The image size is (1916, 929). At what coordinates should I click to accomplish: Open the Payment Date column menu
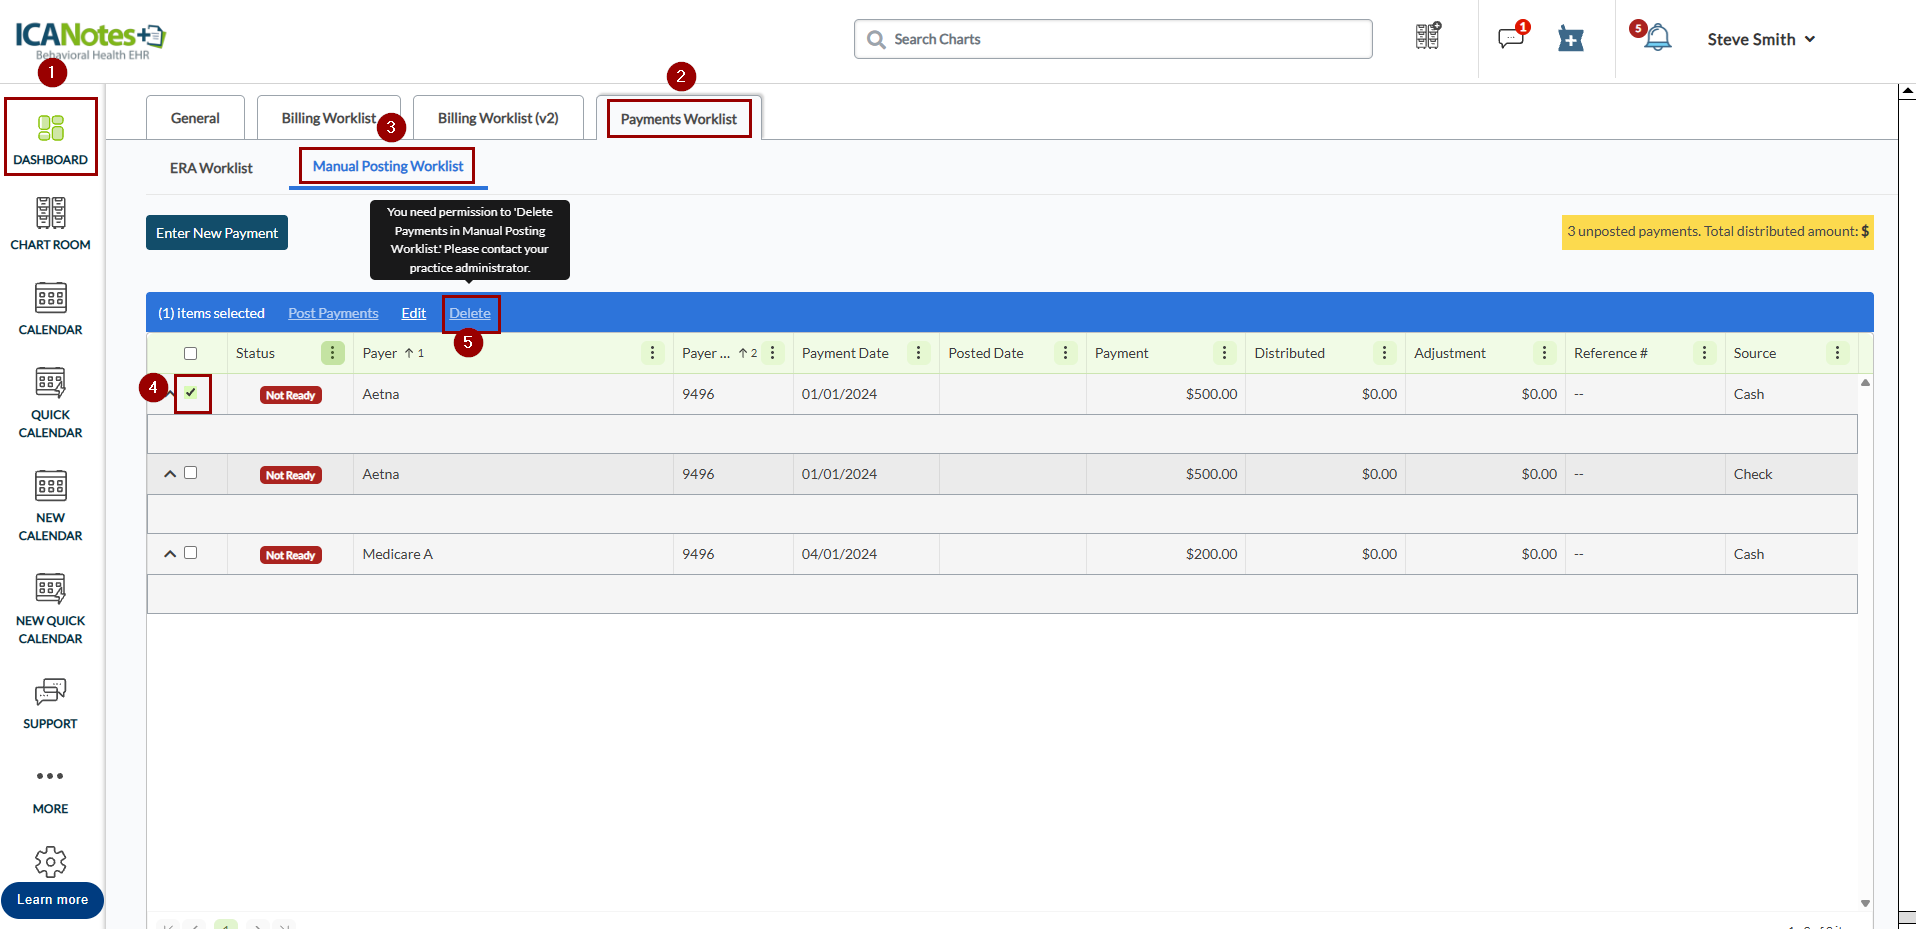tap(918, 353)
